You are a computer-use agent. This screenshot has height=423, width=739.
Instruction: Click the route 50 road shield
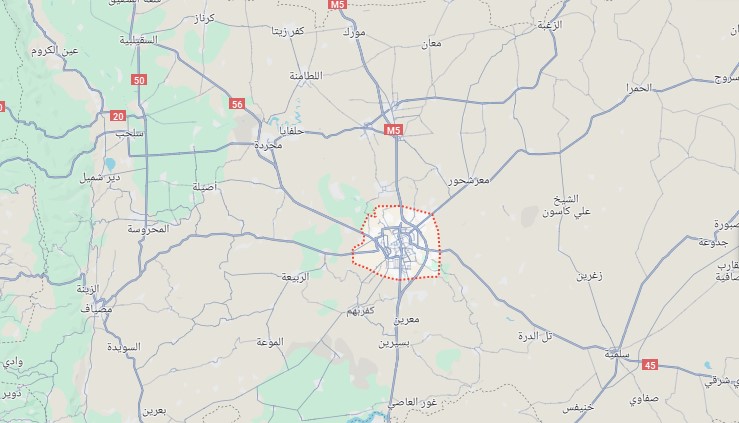pyautogui.click(x=139, y=80)
